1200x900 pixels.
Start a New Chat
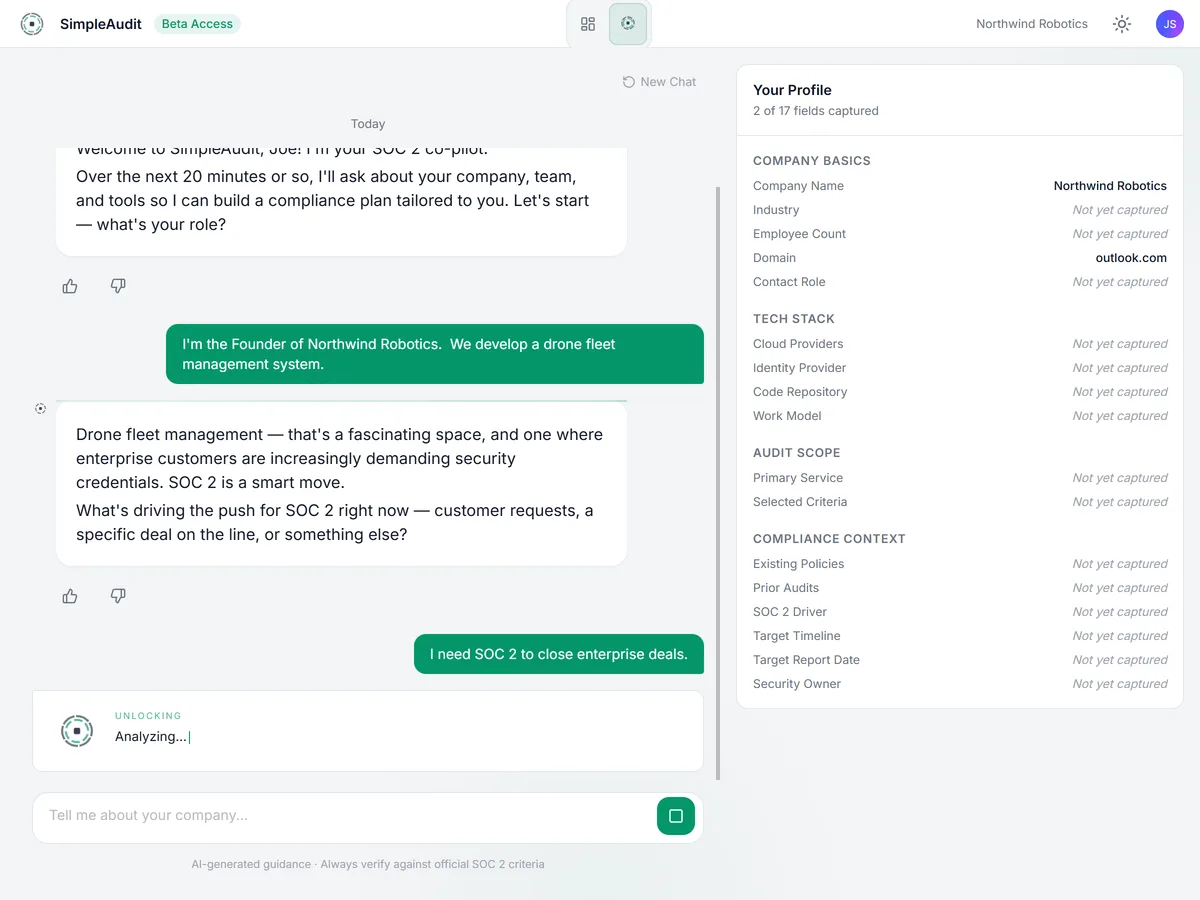[x=659, y=82]
